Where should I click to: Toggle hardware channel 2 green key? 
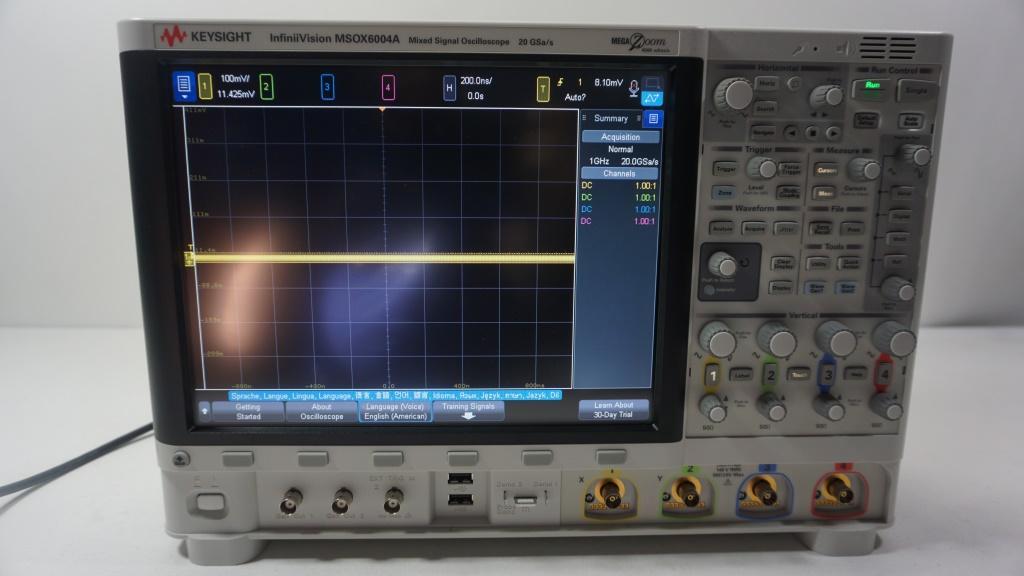770,375
